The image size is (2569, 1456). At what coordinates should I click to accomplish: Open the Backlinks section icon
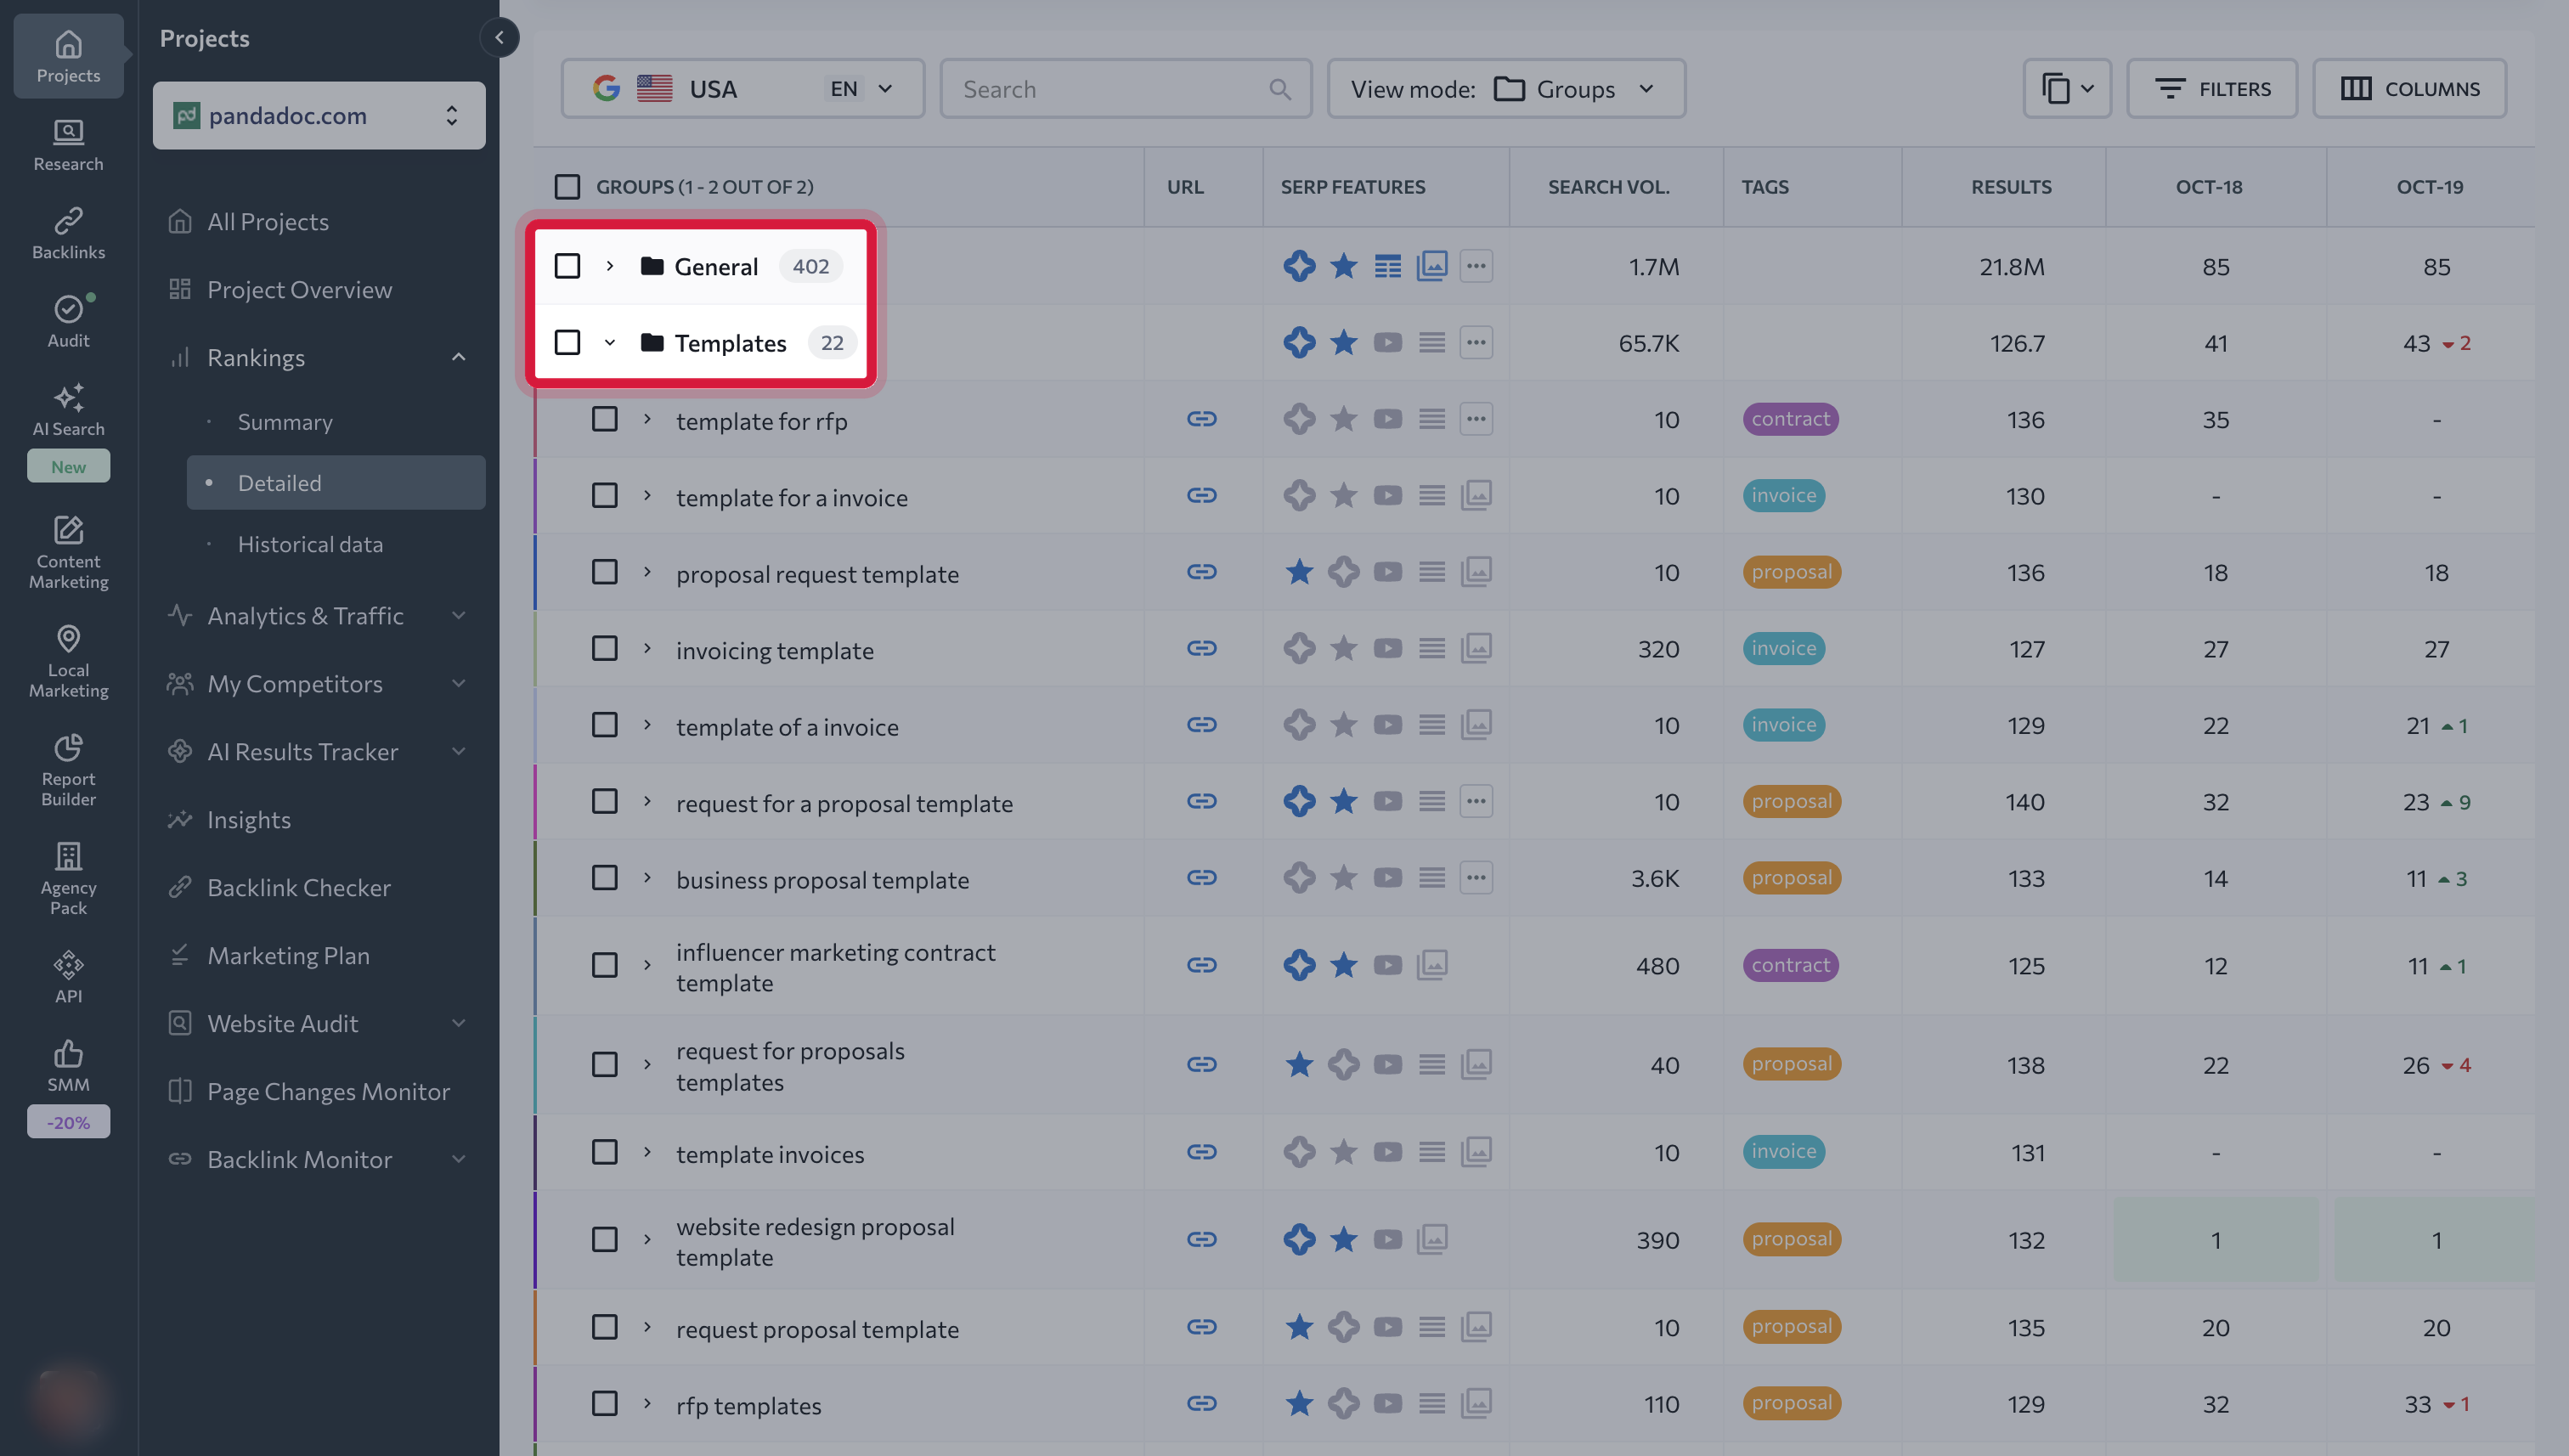click(x=68, y=220)
